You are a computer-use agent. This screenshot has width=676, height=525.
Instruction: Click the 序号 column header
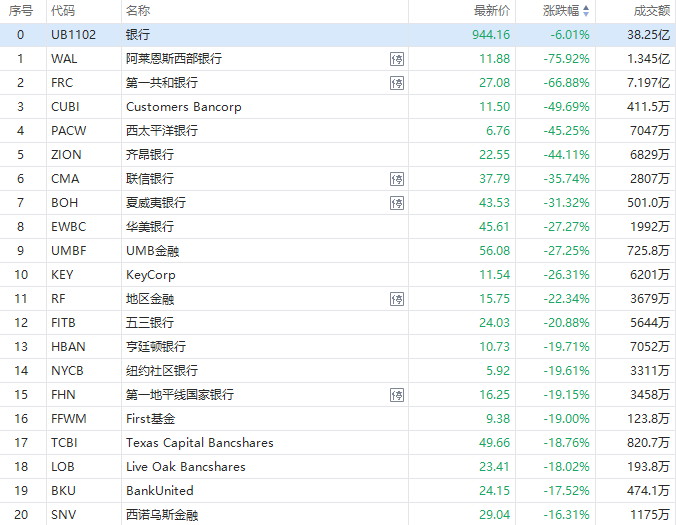[x=21, y=11]
